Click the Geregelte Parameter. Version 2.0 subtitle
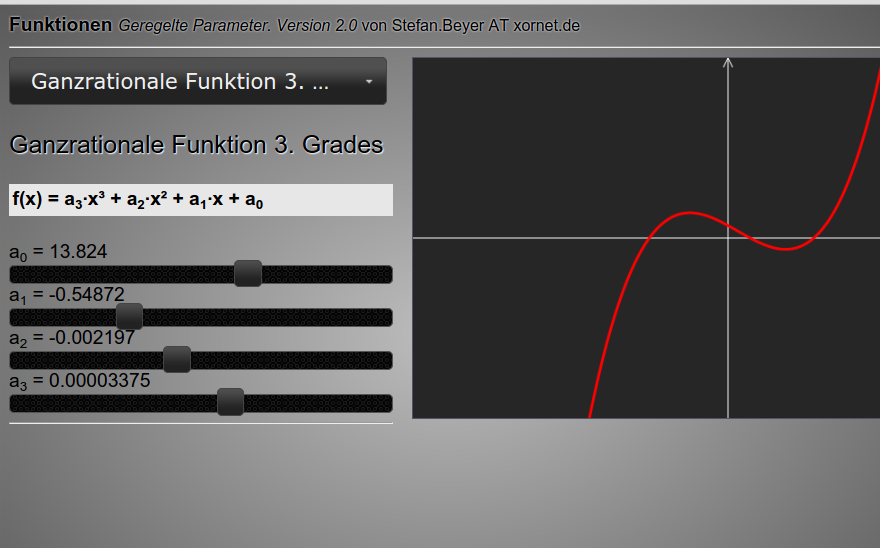This screenshot has width=880, height=548. coord(237,25)
